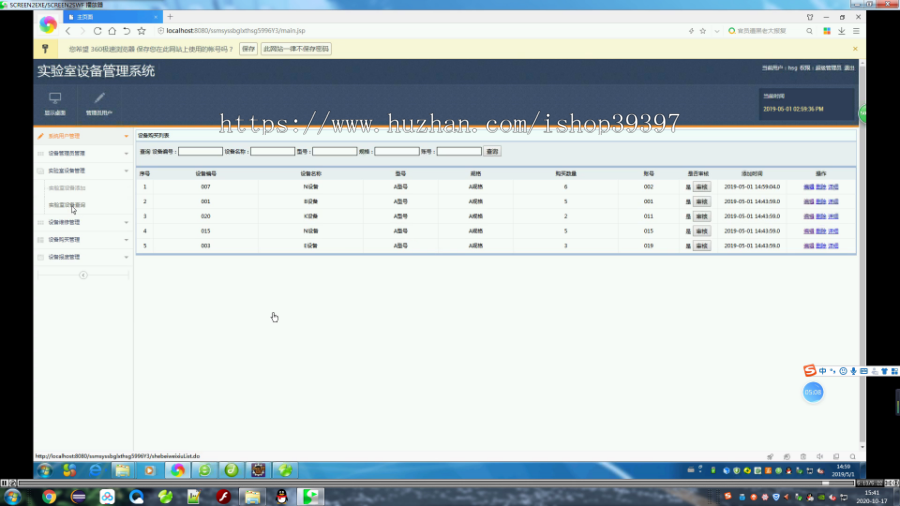Click the 001 account cell
This screenshot has height=506, width=900.
[648, 201]
